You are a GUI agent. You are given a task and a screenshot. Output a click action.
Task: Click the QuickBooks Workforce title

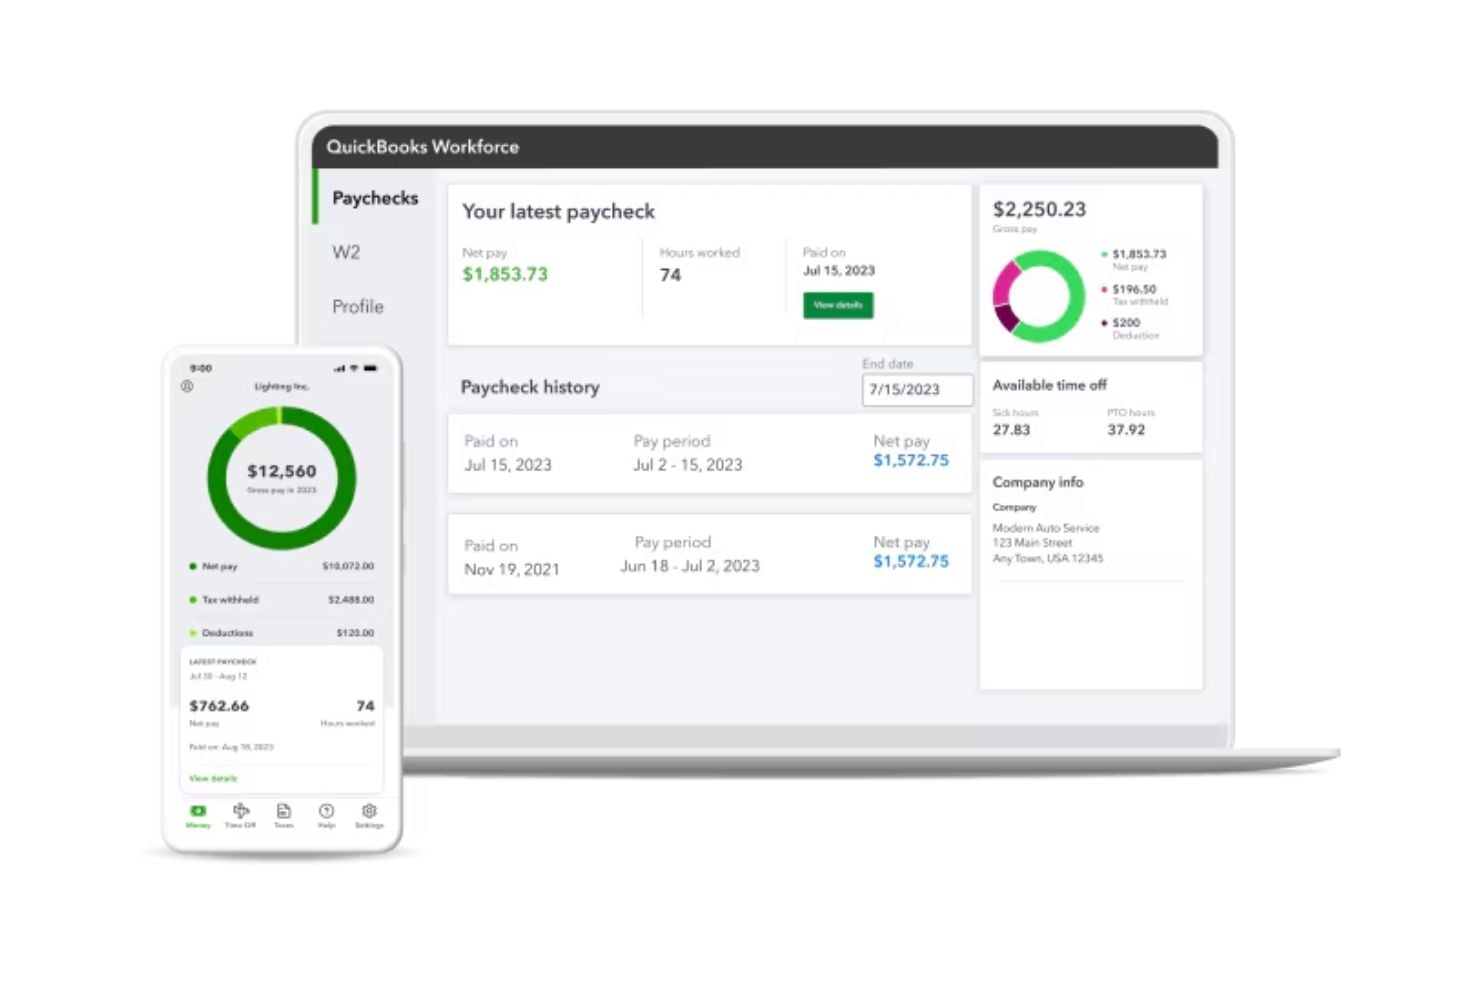(423, 146)
